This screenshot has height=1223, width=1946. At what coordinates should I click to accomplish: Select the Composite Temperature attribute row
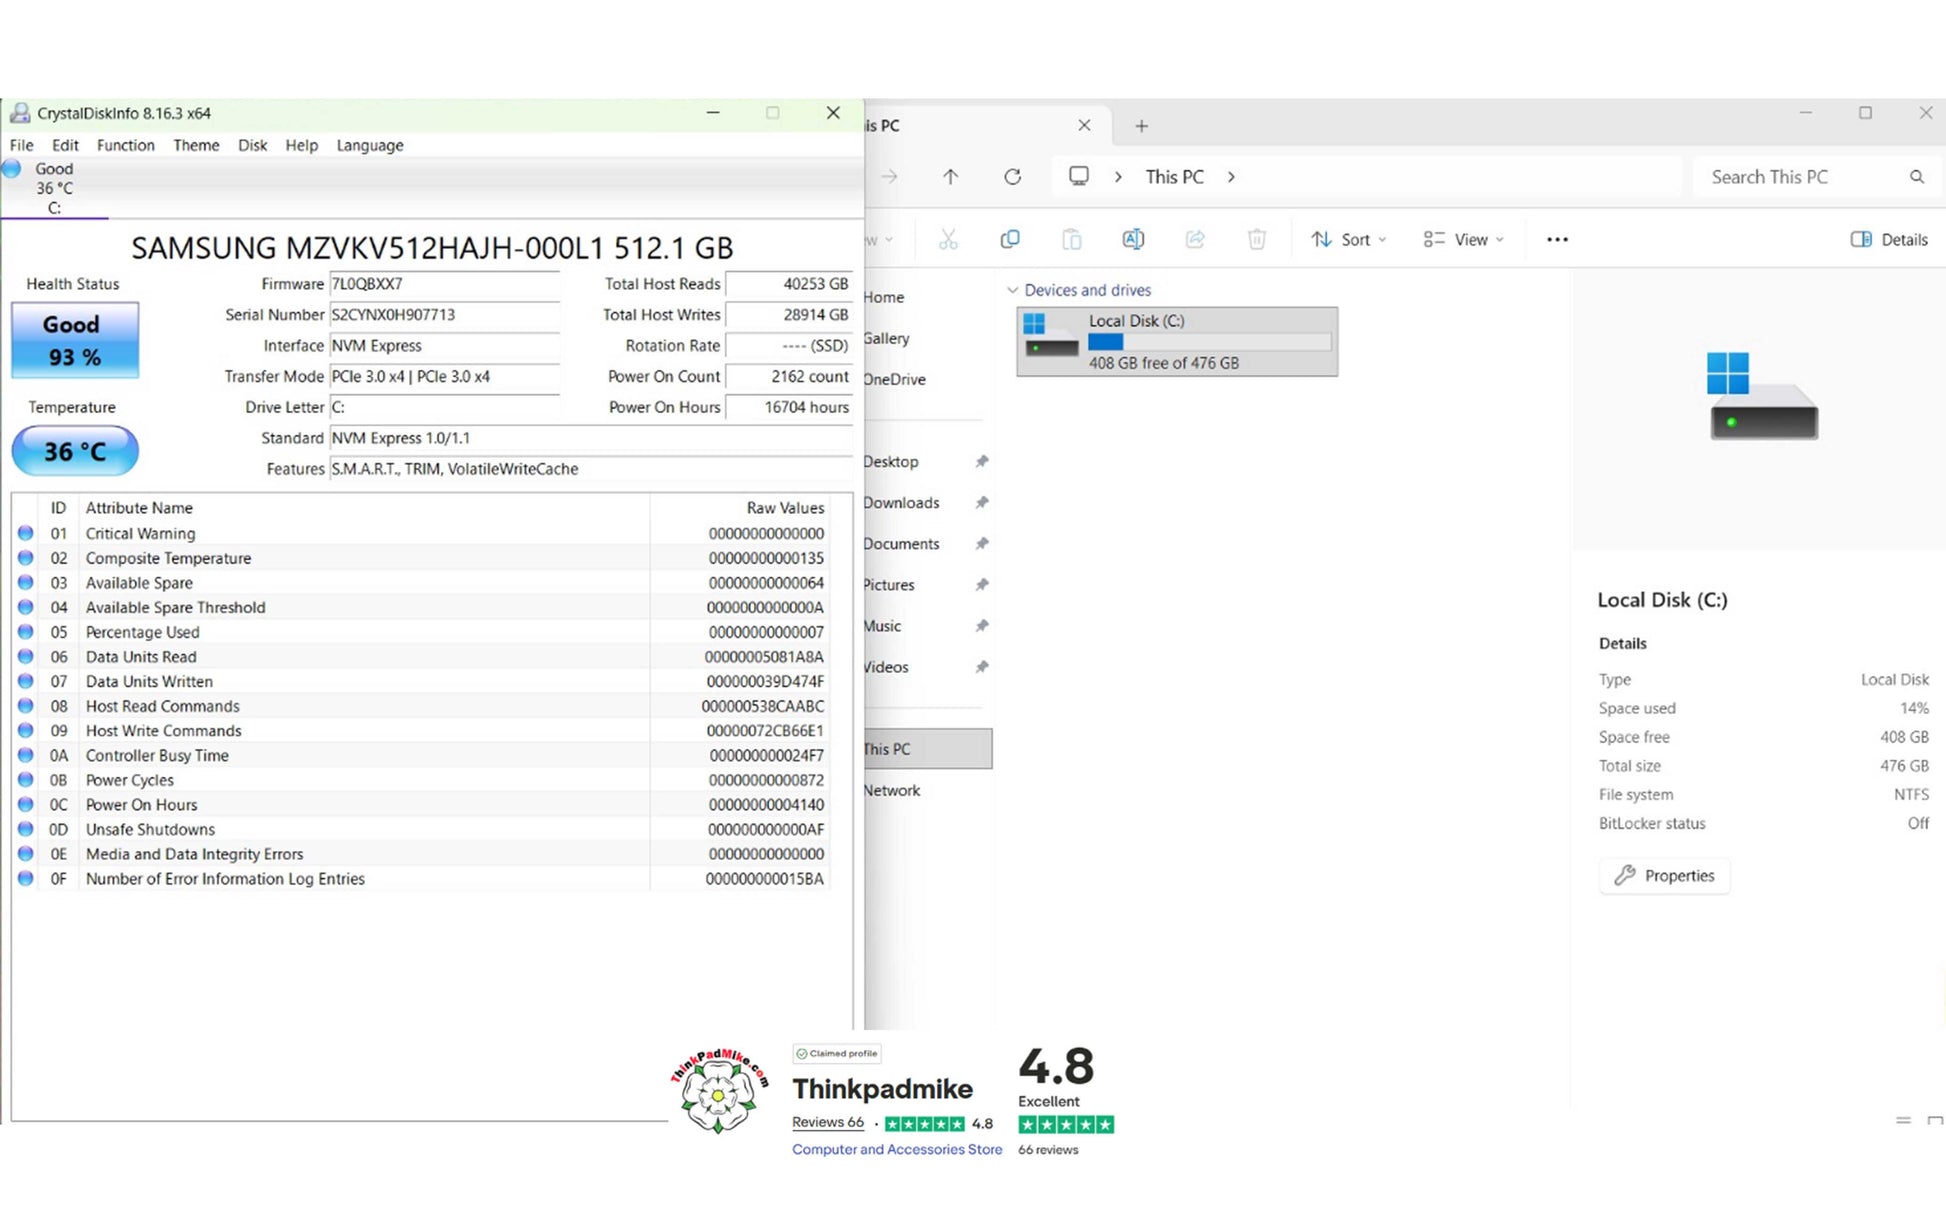pos(422,558)
